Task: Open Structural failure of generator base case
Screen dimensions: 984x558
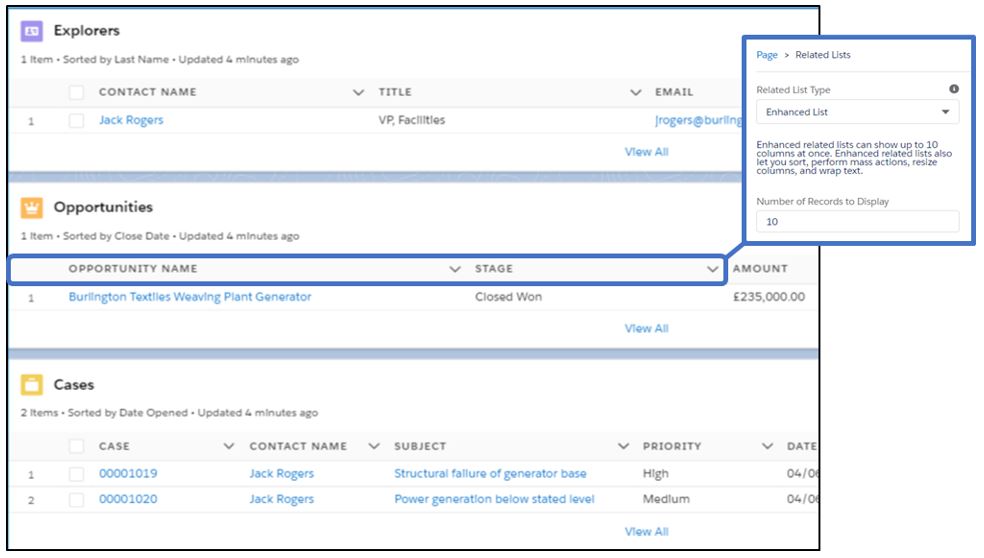Action: pos(490,474)
